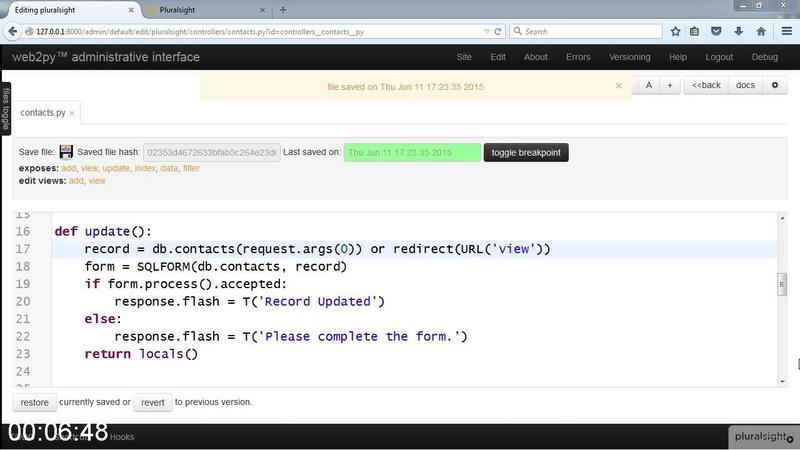This screenshot has width=800, height=450.
Task: Close the Pluralsight browser tab
Action: coord(262,10)
